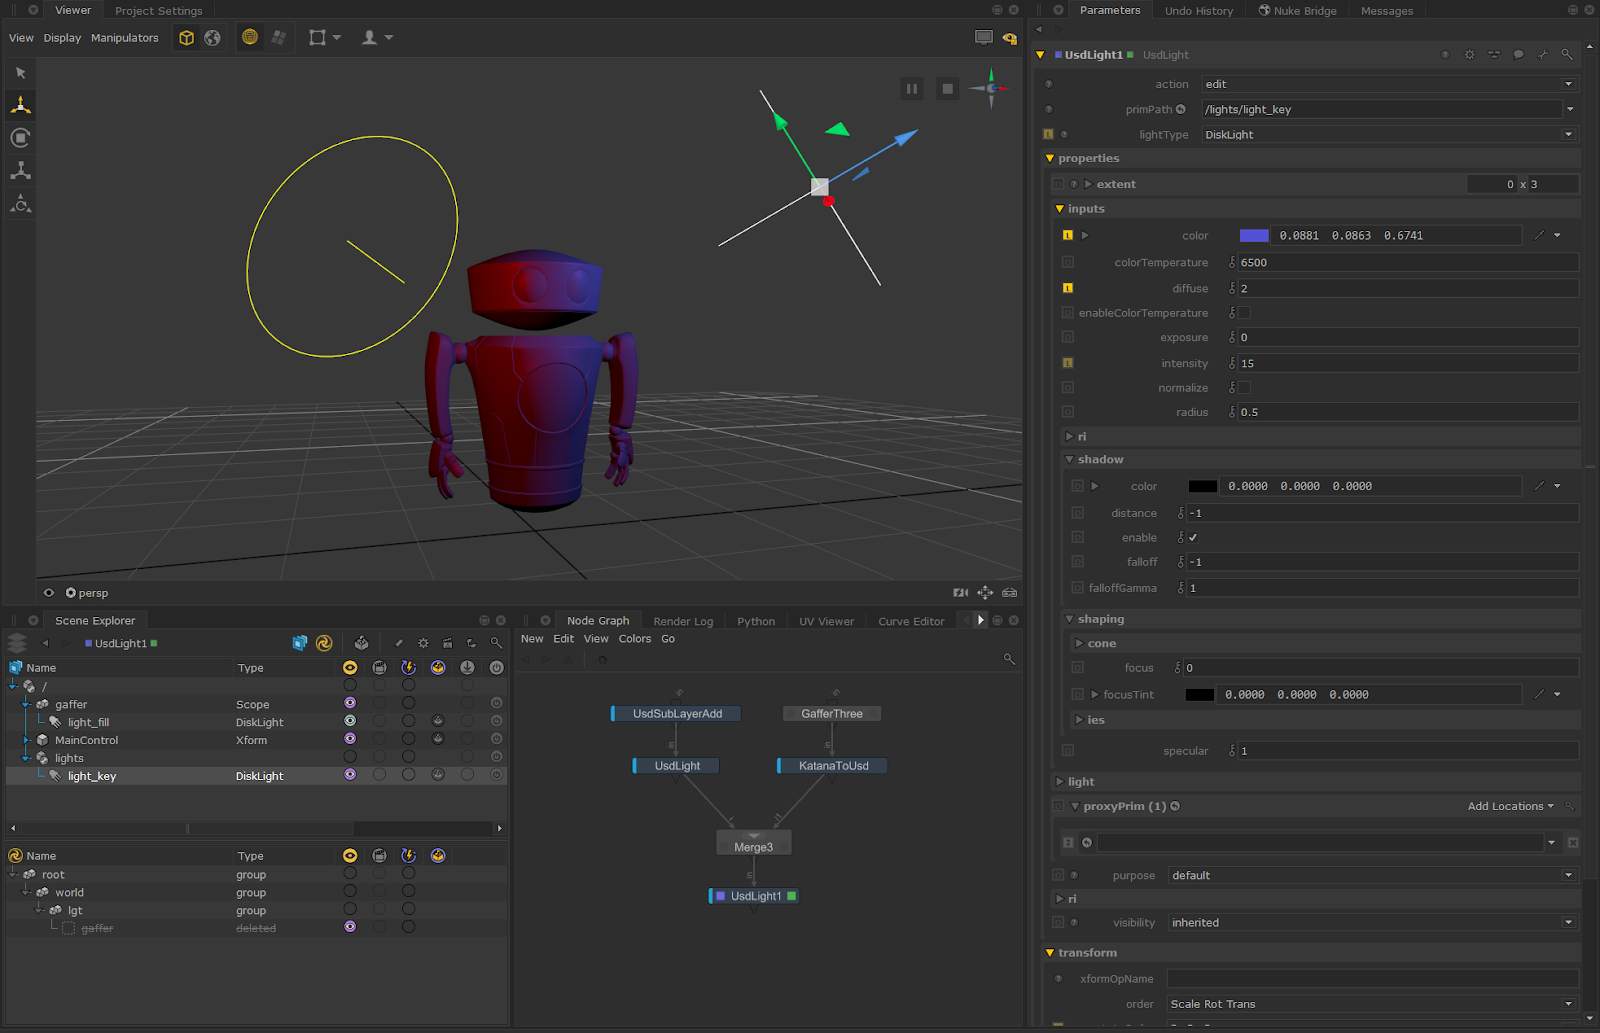Switch to the Render Log tab
Screen dimensions: 1600x1033
tap(683, 621)
